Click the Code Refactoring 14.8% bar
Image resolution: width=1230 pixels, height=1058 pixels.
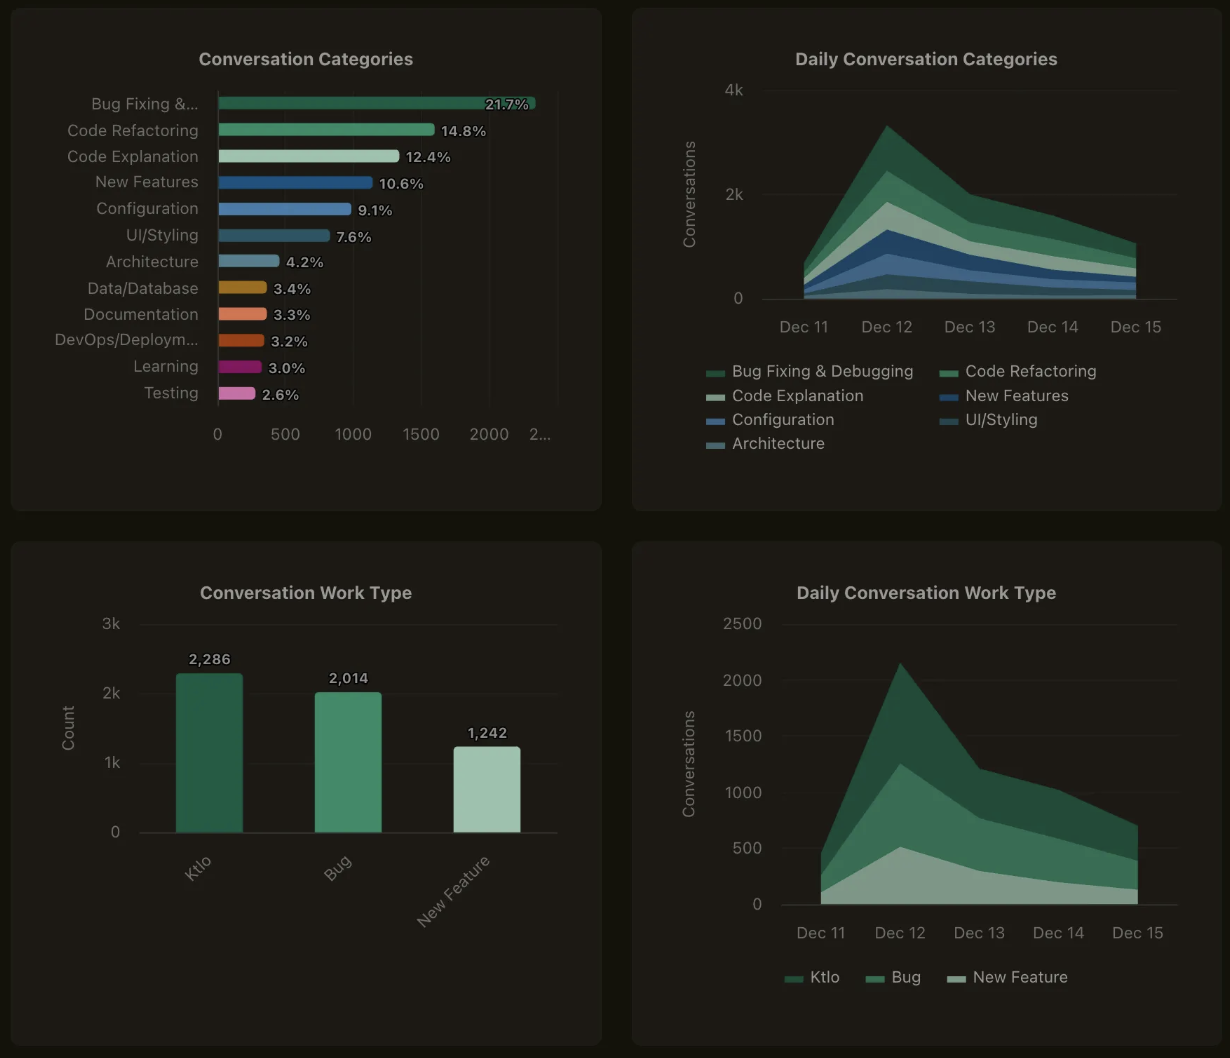pos(326,130)
